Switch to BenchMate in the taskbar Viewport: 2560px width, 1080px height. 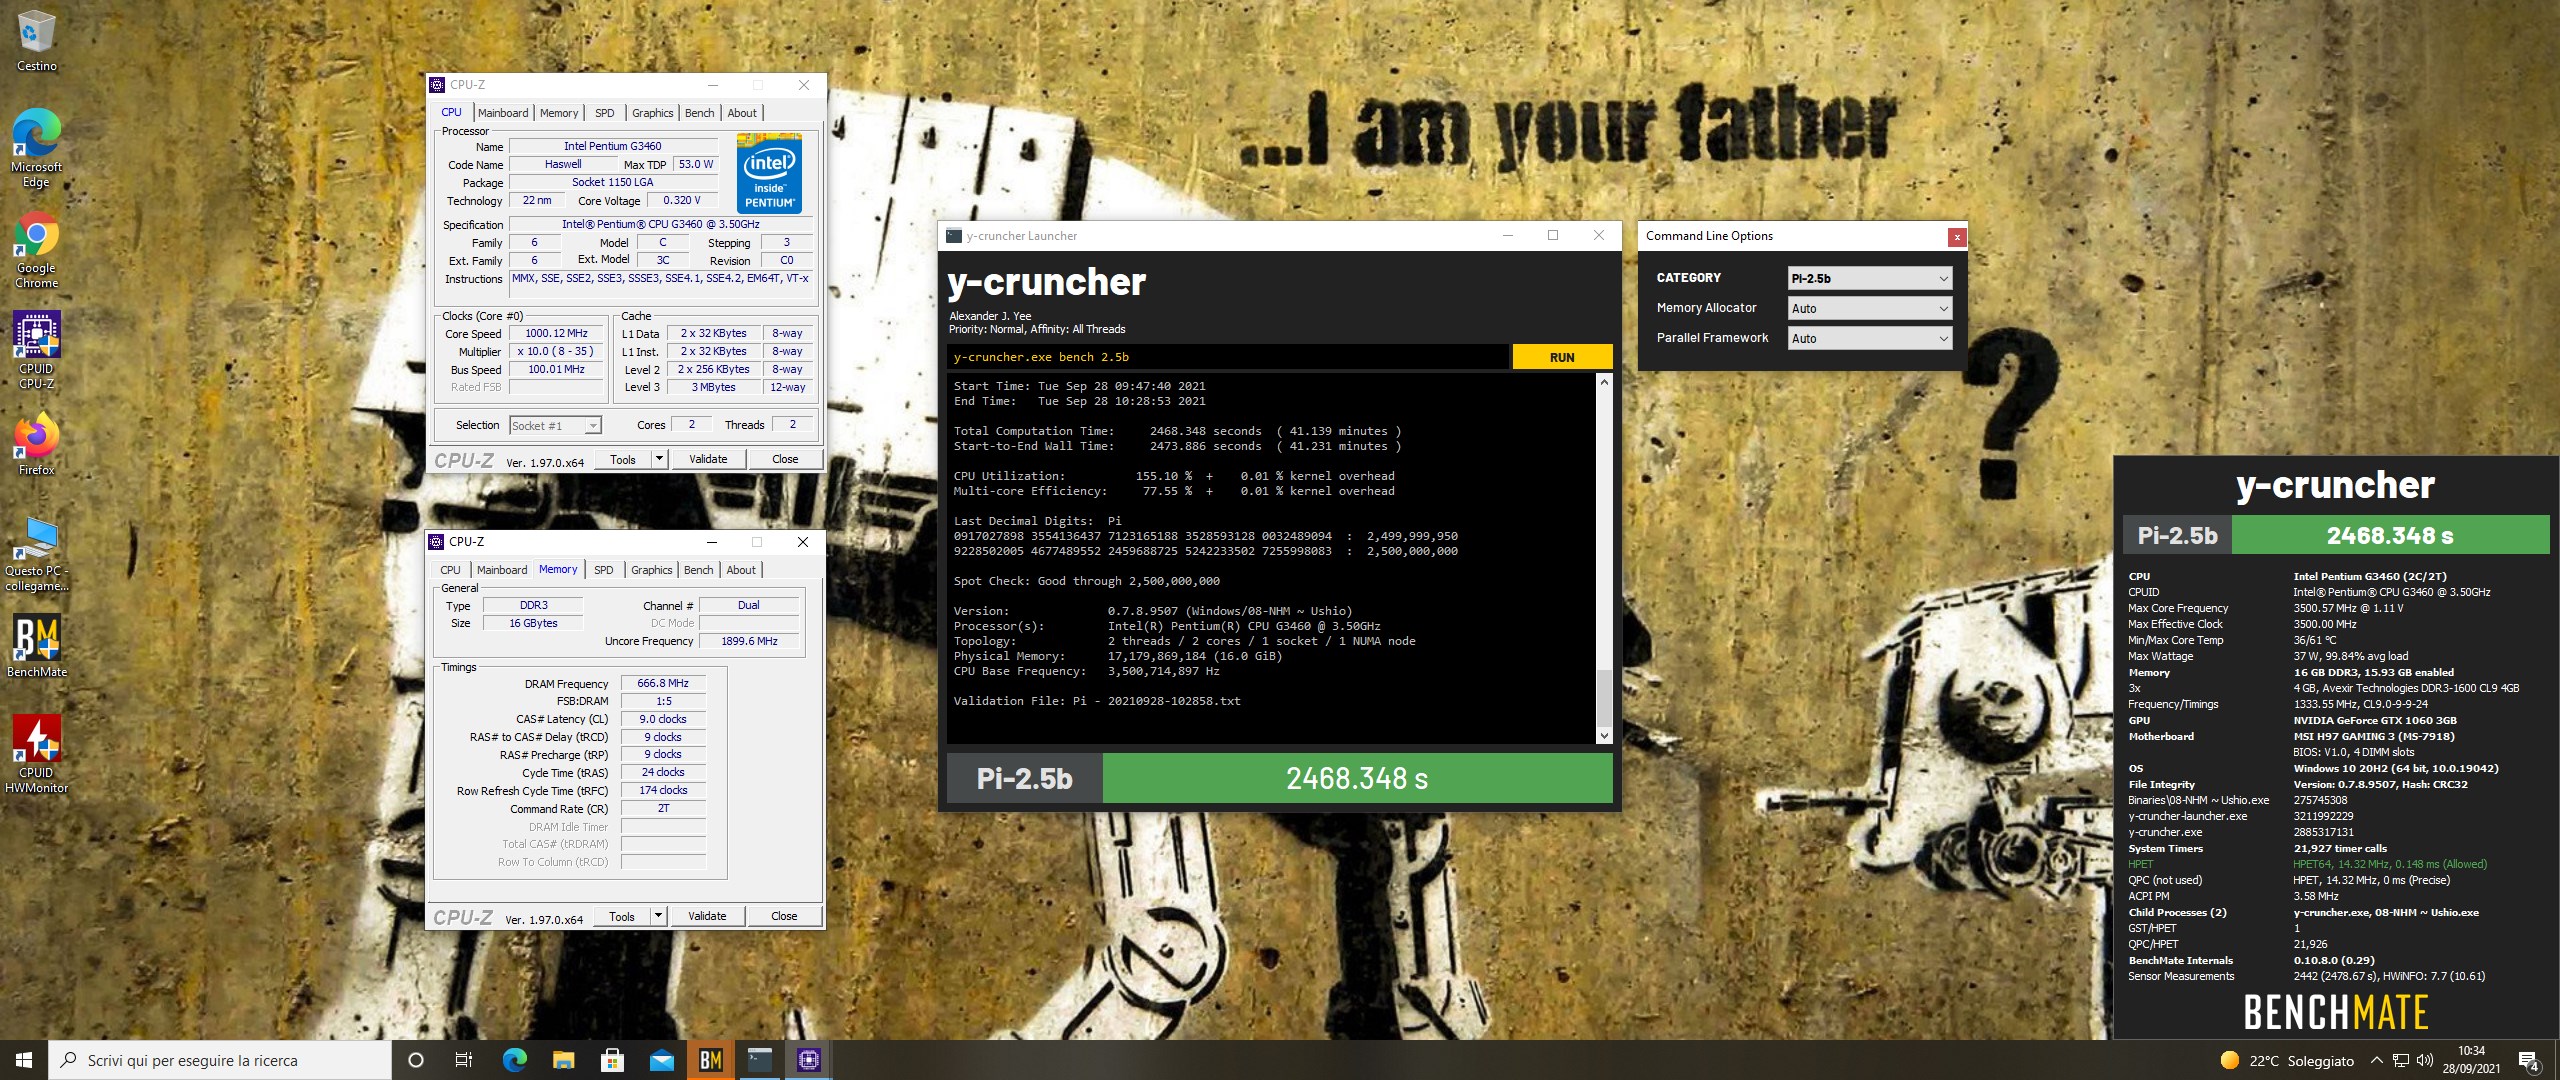[x=710, y=1060]
